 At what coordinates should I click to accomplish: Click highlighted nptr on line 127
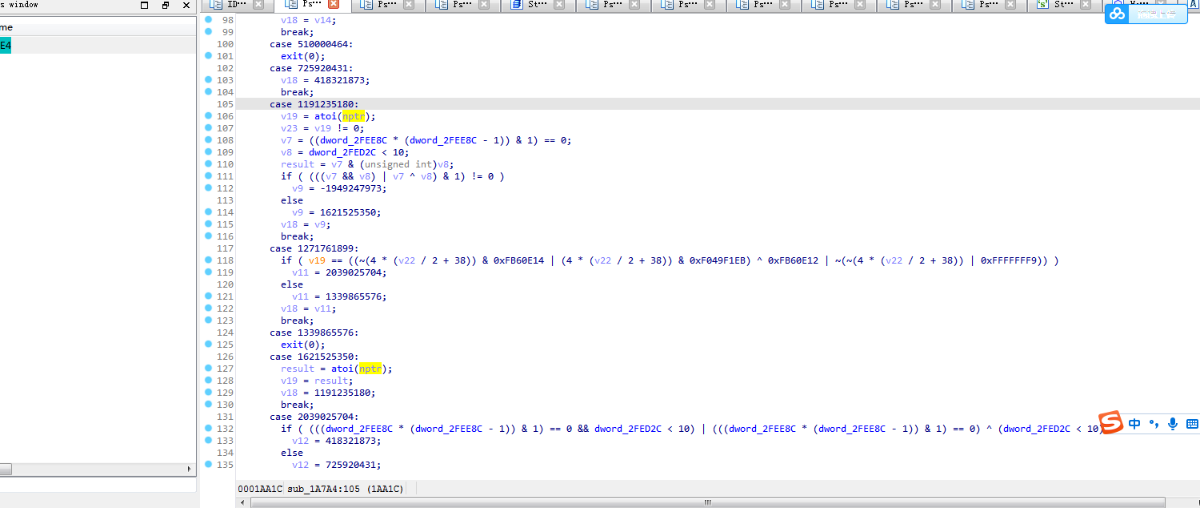click(x=371, y=368)
